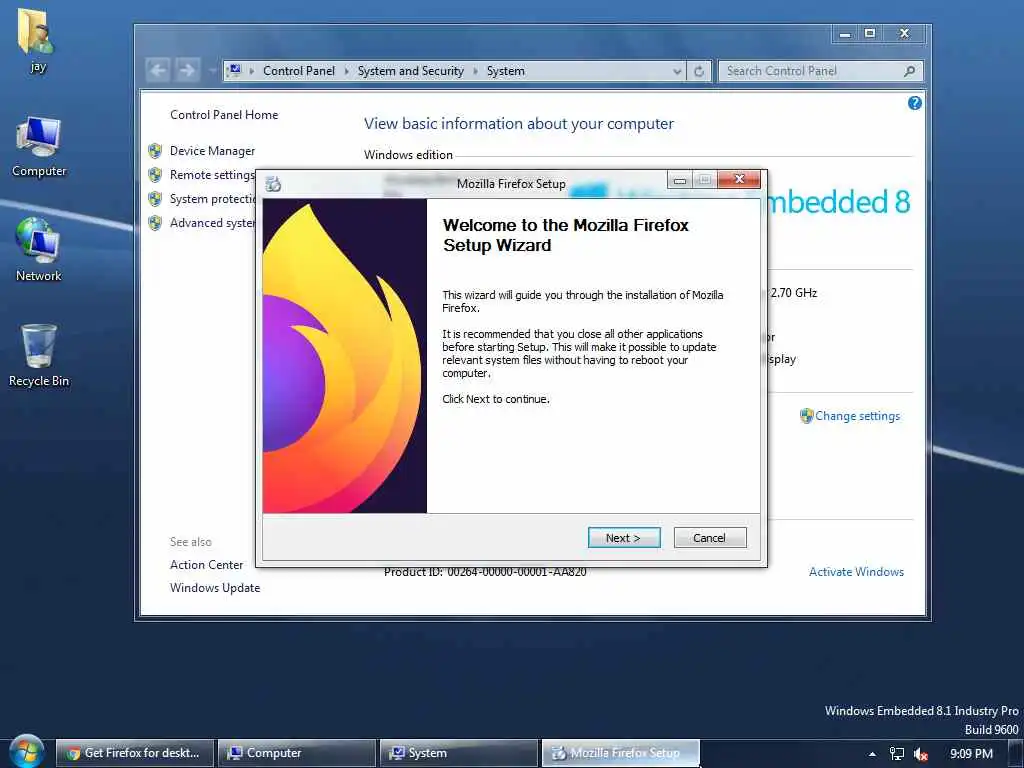Select Control Panel in breadcrumb
1024x768 pixels.
tap(298, 71)
